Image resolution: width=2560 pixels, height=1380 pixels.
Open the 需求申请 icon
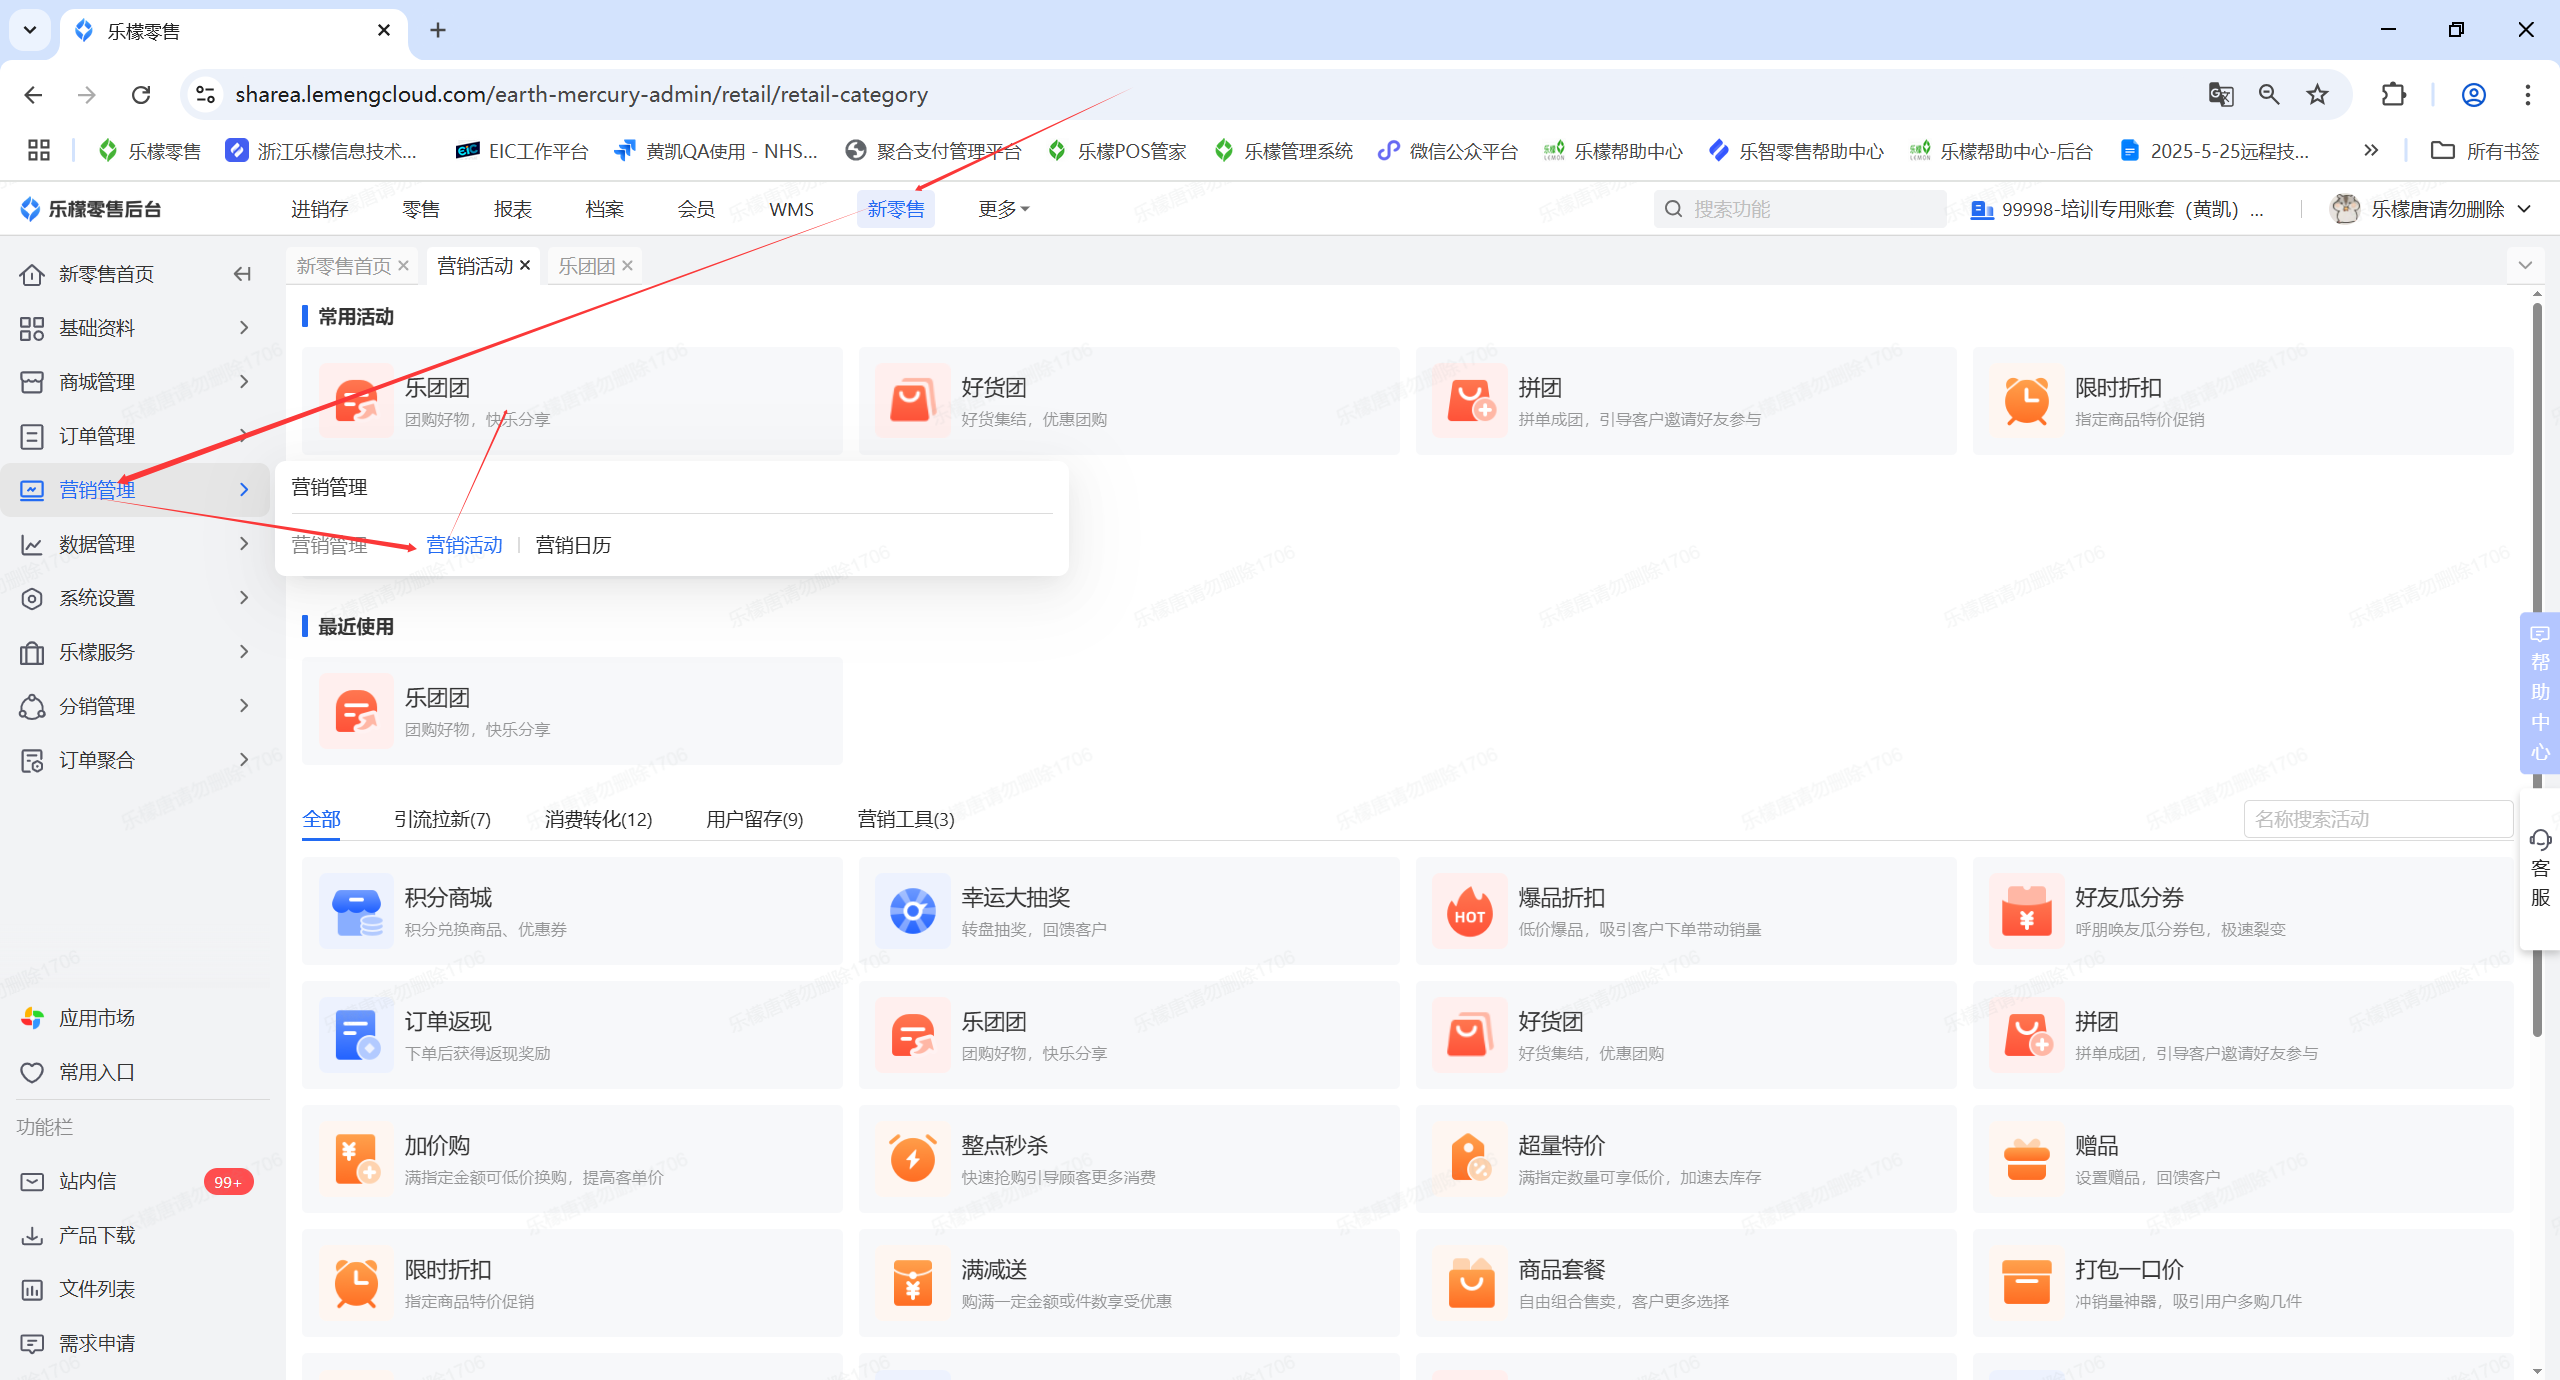click(32, 1343)
